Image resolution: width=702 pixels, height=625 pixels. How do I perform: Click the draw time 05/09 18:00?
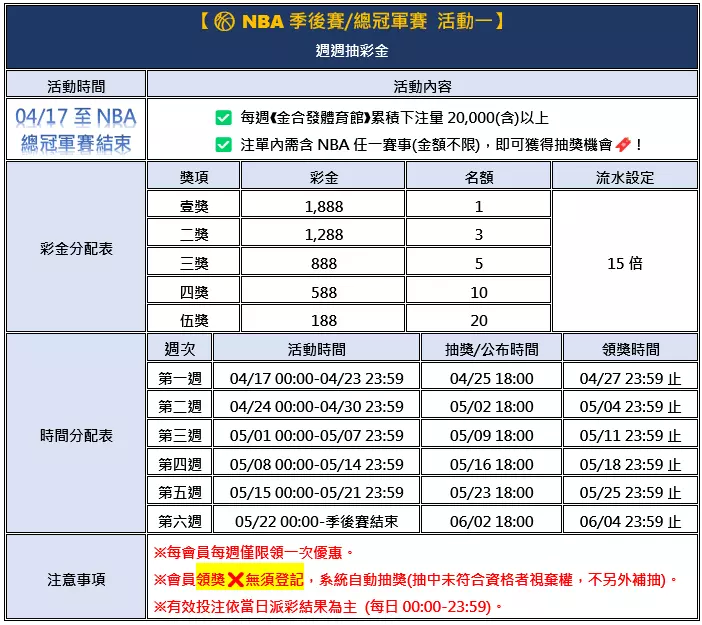tap(491, 435)
